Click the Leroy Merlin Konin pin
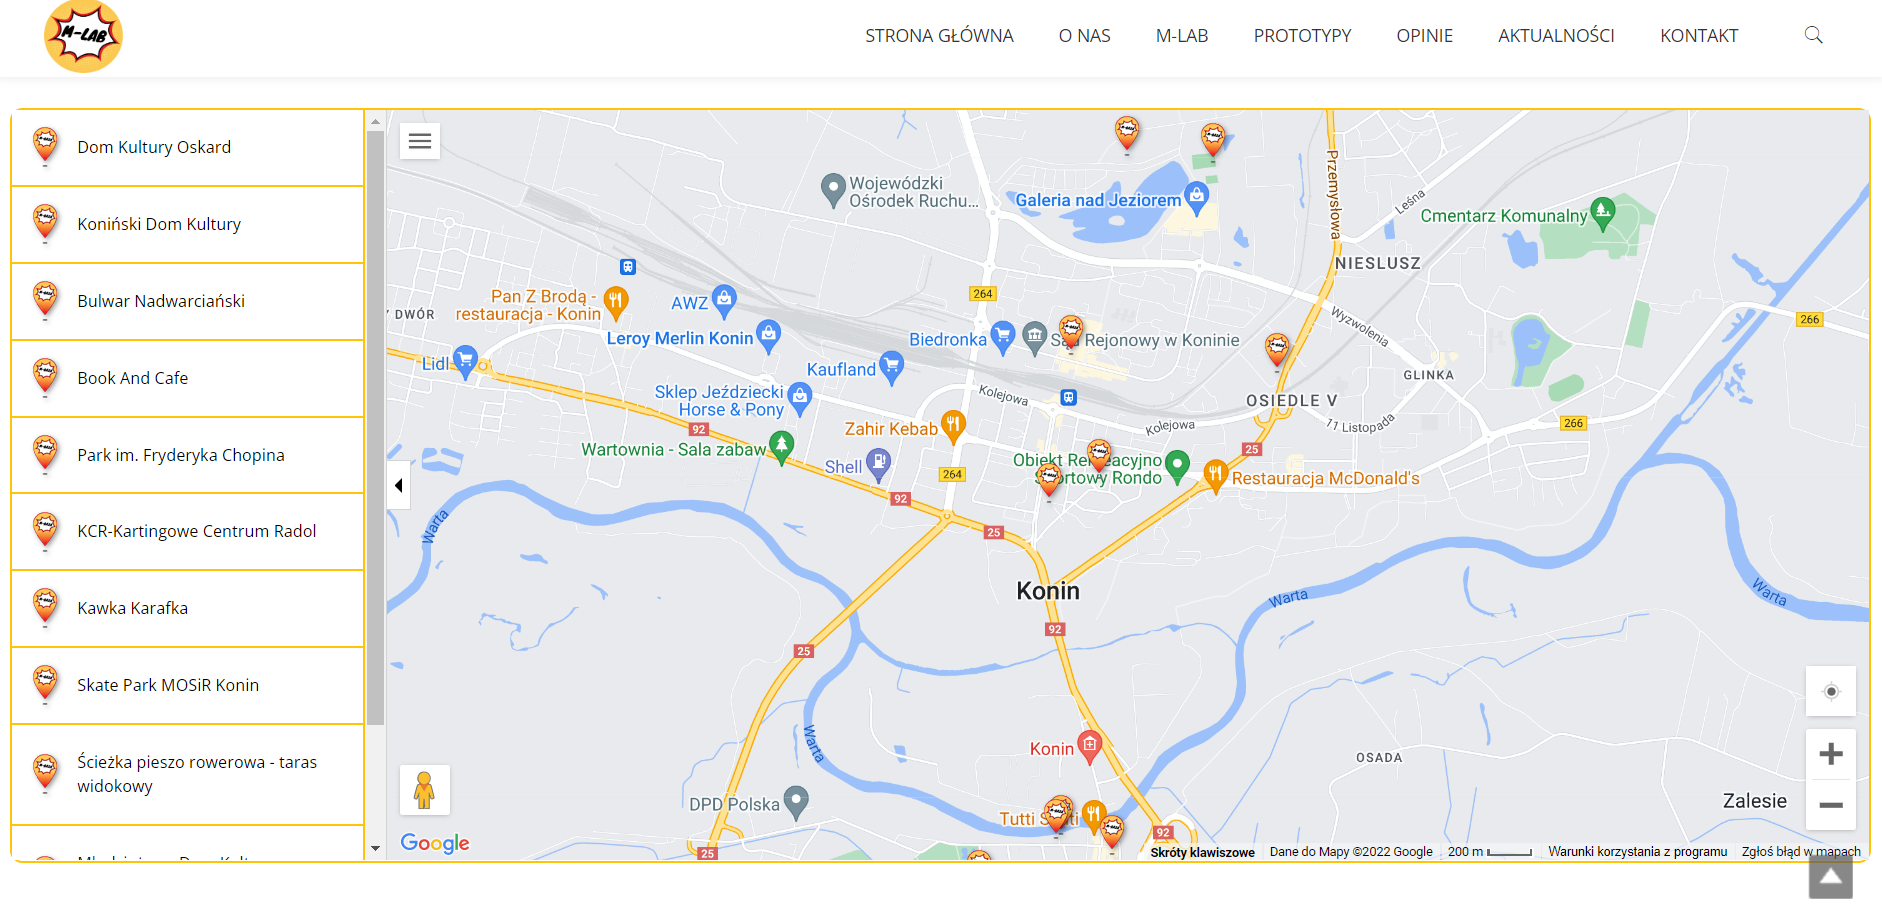The height and width of the screenshot is (904, 1882). [768, 335]
